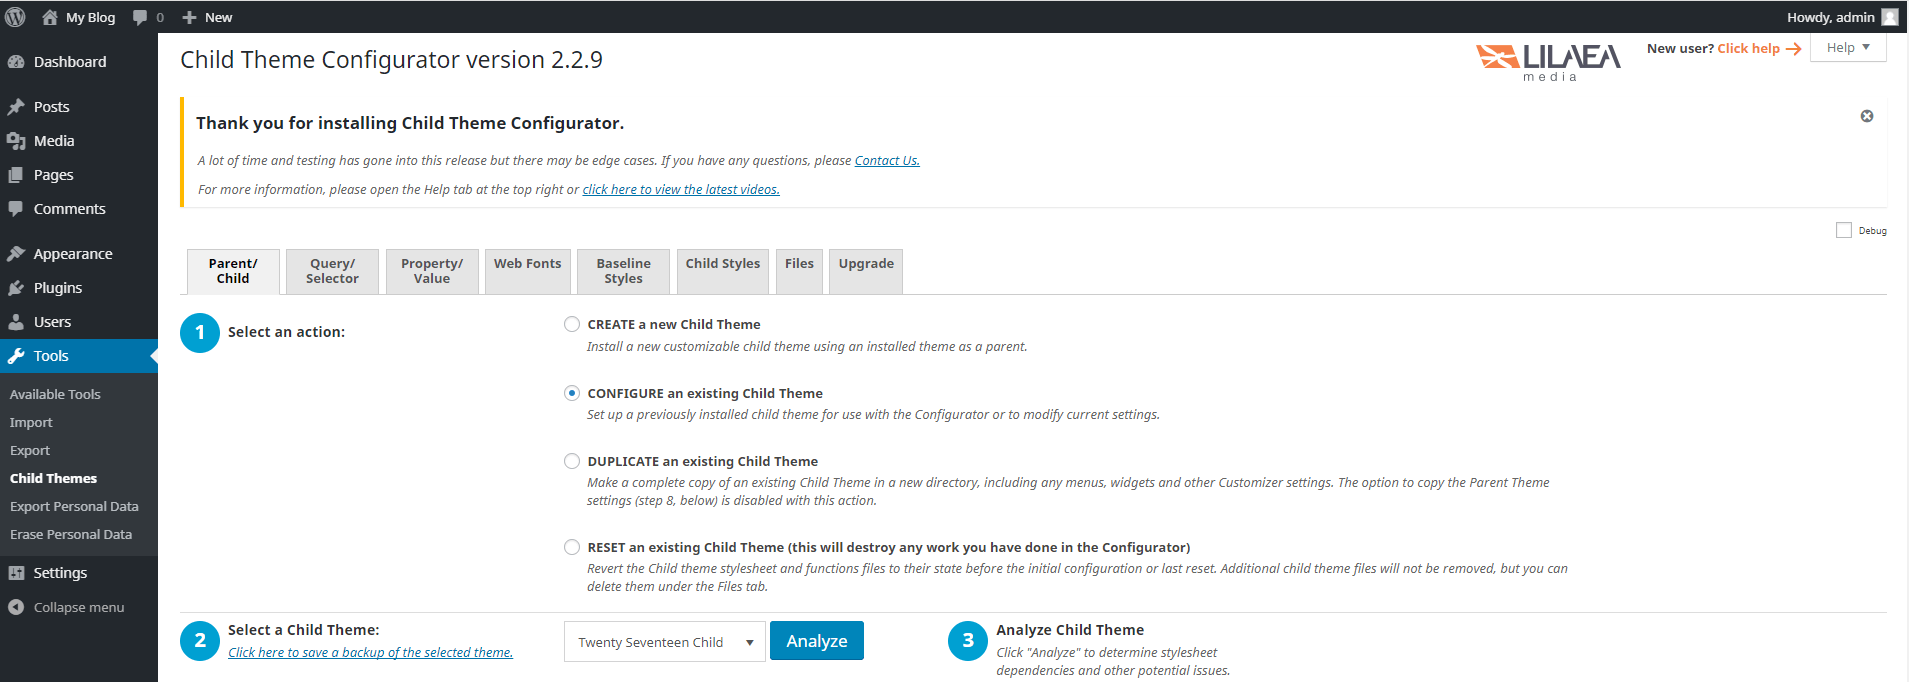Click the Appearance paintbrush icon

click(x=16, y=254)
